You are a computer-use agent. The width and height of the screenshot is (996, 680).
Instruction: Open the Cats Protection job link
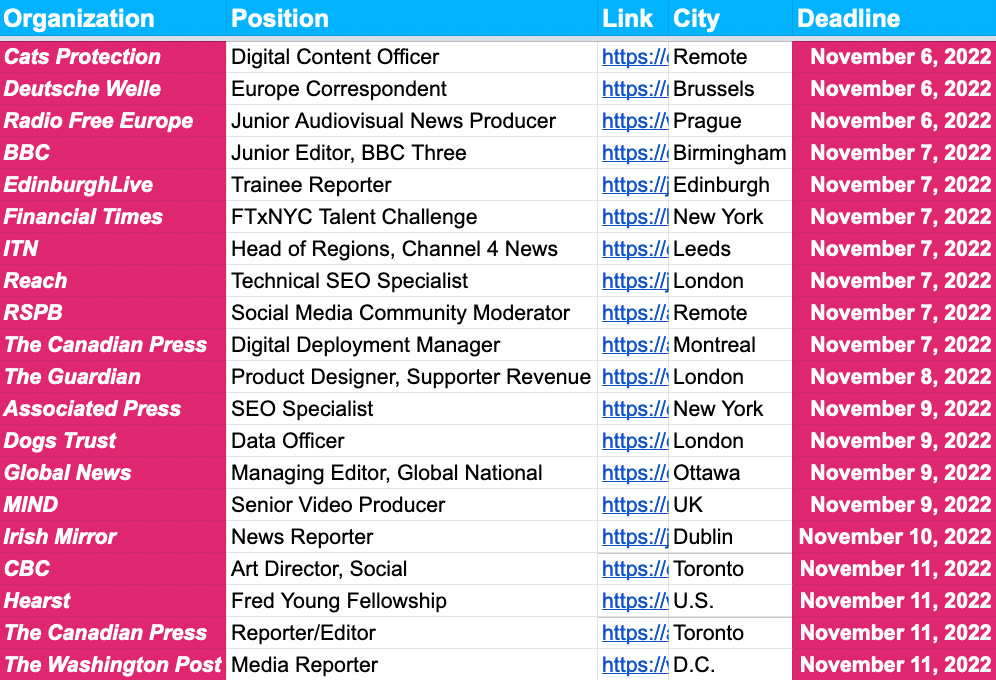[635, 57]
